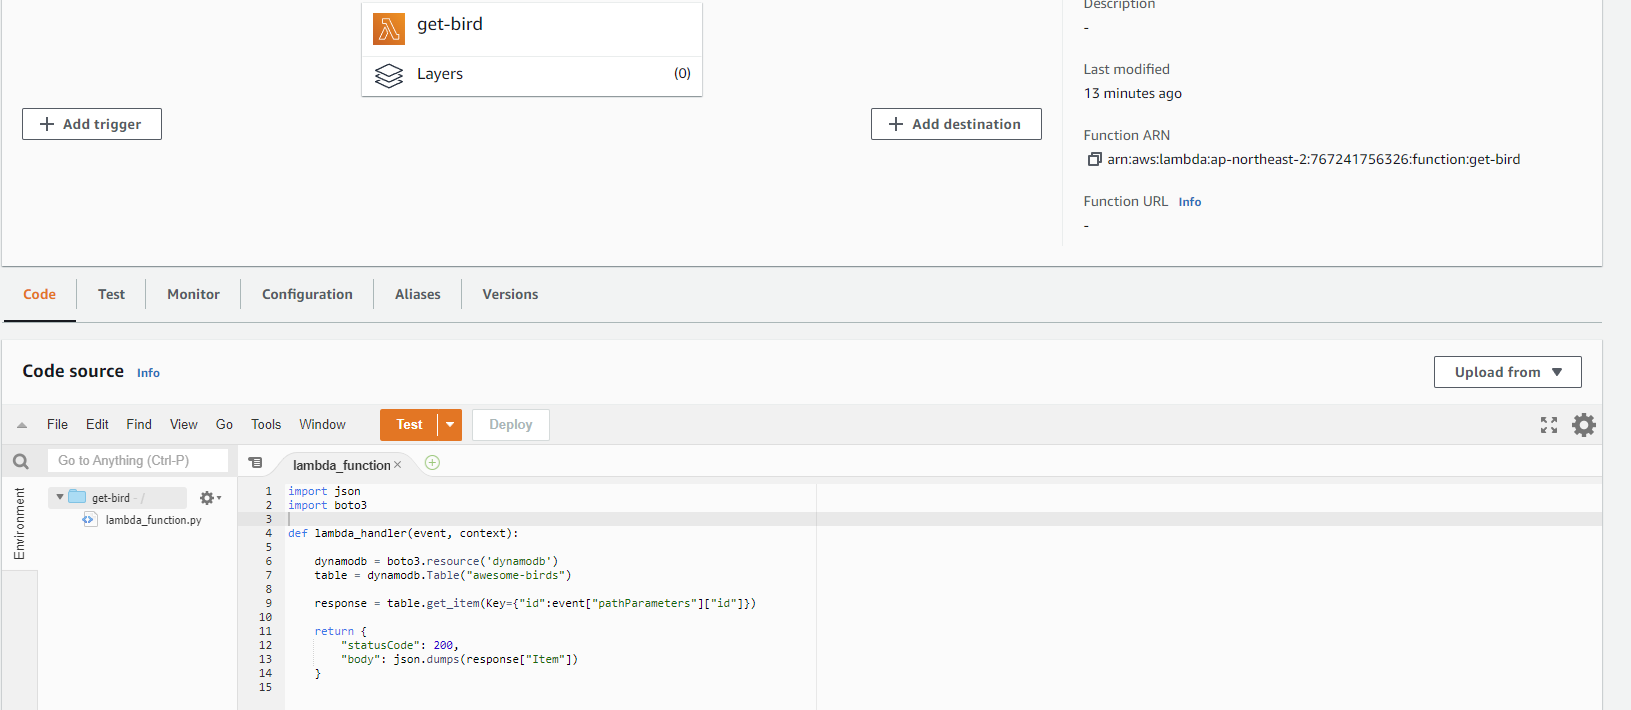The height and width of the screenshot is (710, 1631).
Task: Click the 'import boto3' code line
Action: point(327,505)
